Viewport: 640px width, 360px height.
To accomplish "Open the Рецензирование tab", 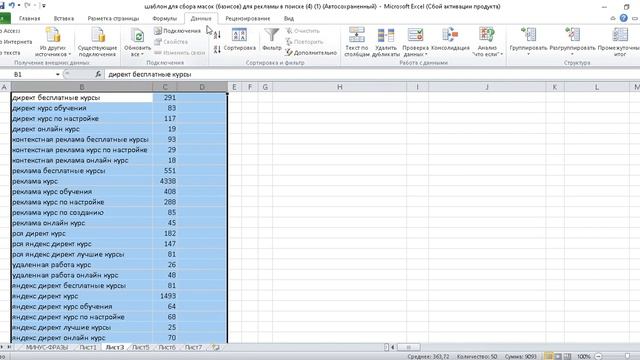I will click(x=248, y=18).
